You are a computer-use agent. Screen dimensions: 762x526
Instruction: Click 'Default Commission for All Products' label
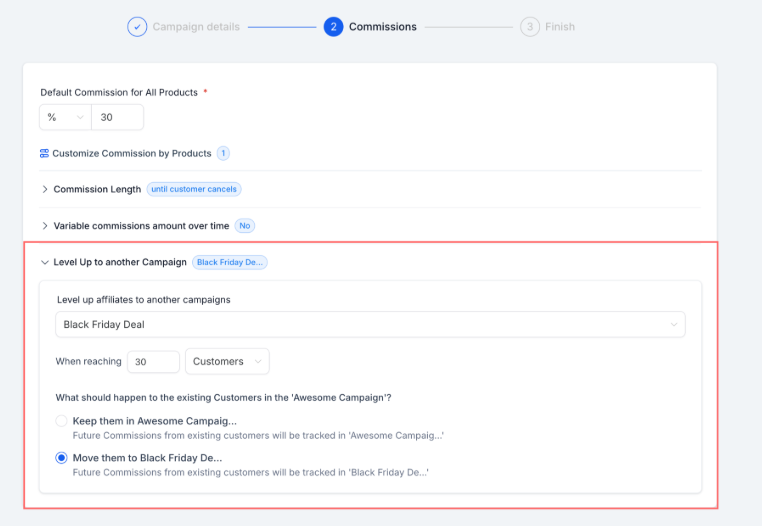point(119,92)
